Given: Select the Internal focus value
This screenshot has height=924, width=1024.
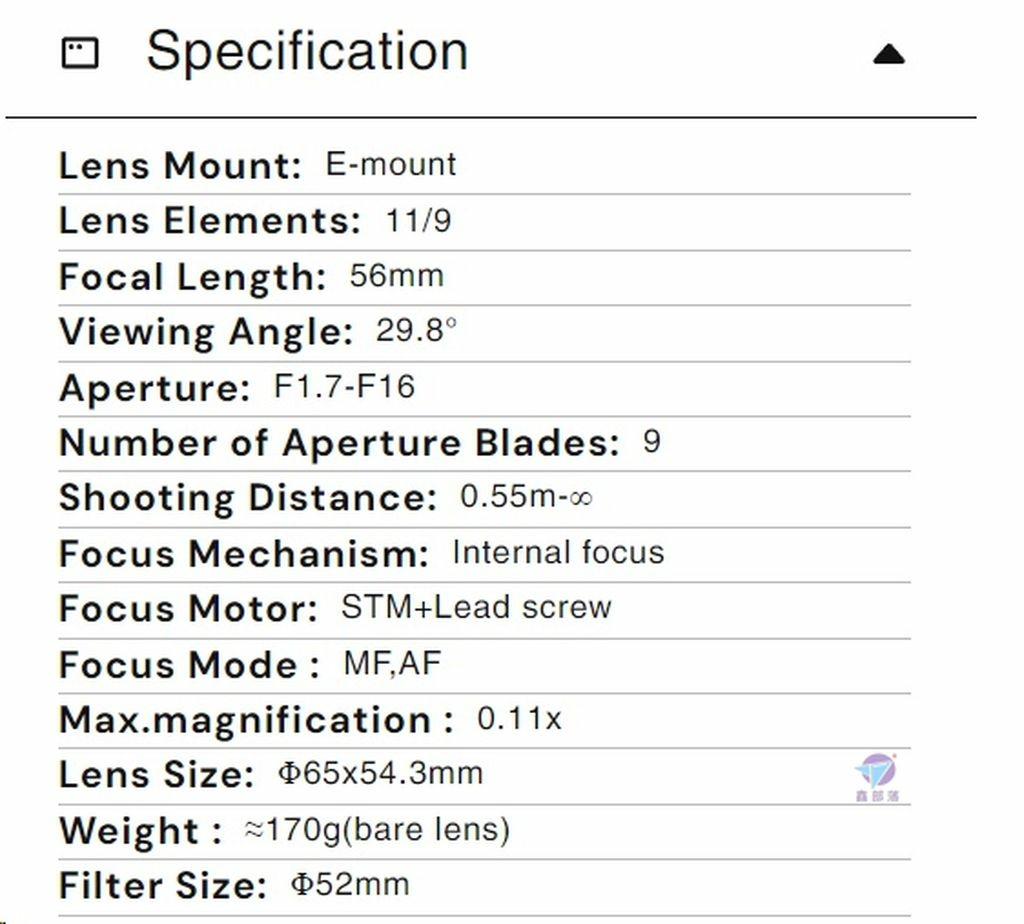Looking at the screenshot, I should coord(558,552).
